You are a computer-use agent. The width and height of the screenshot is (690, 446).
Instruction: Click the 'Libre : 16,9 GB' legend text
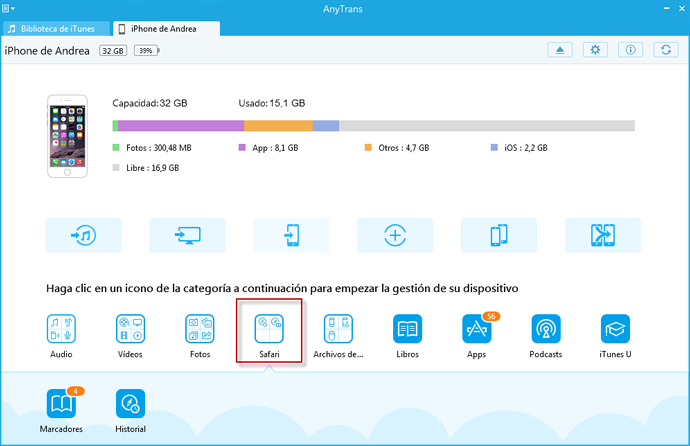[x=152, y=168]
